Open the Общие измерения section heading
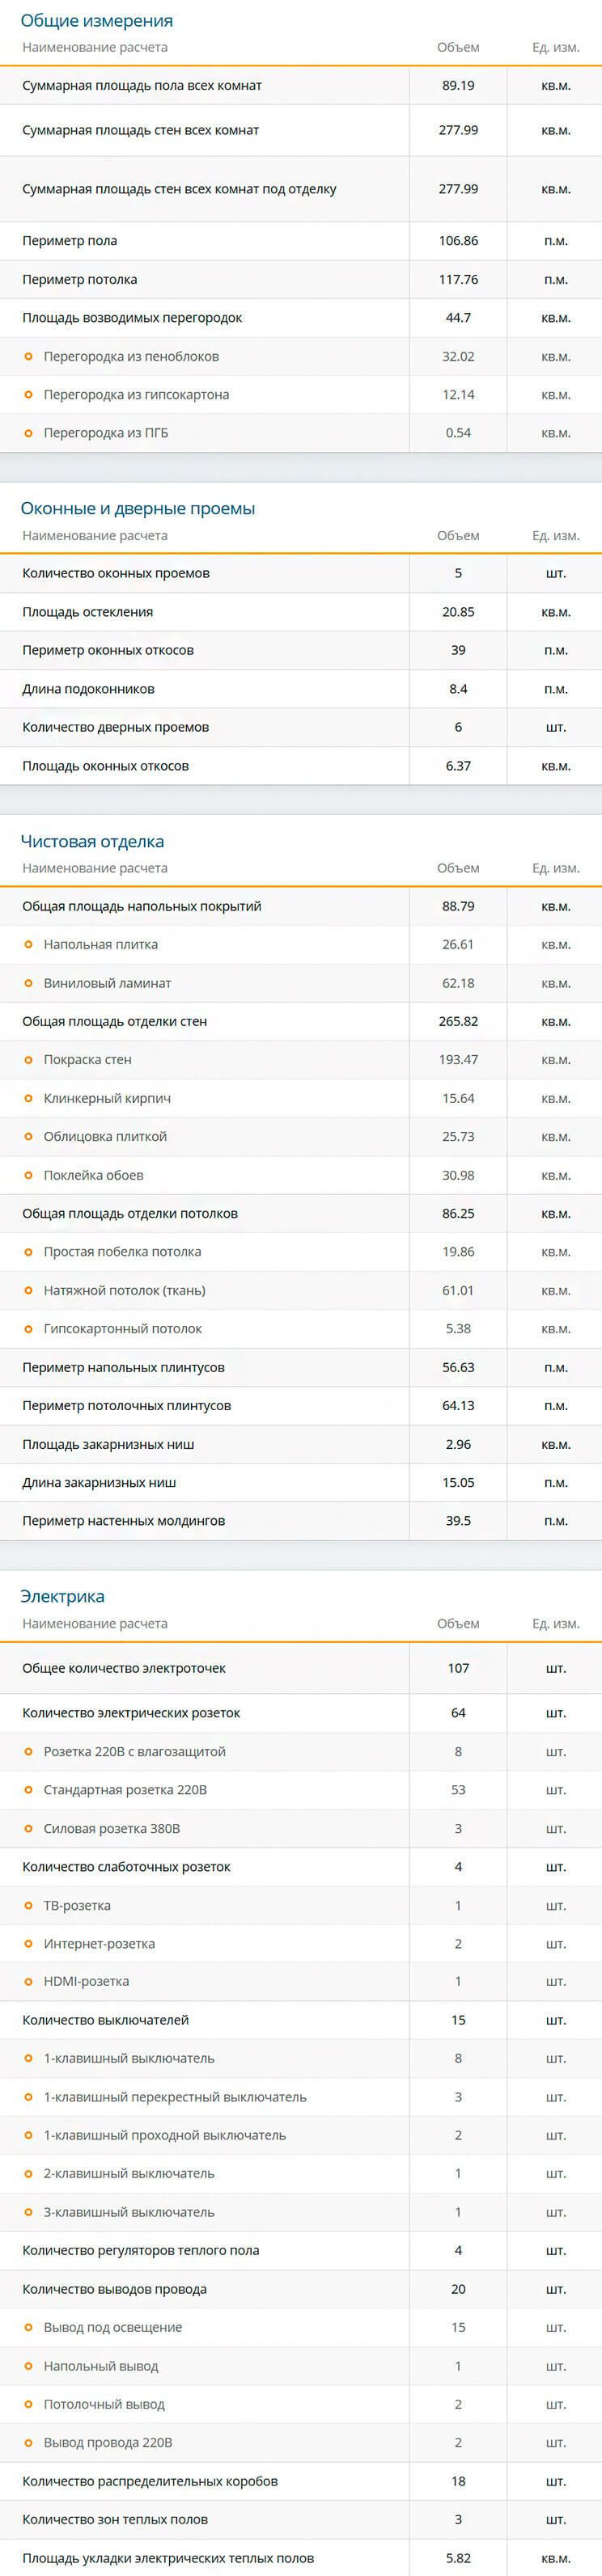 point(96,21)
